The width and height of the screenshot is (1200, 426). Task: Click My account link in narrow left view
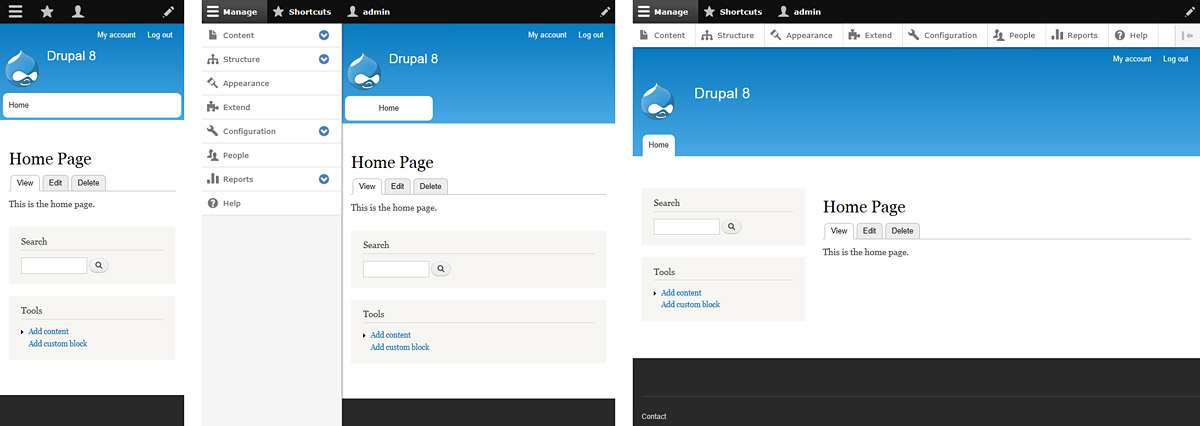pyautogui.click(x=116, y=35)
